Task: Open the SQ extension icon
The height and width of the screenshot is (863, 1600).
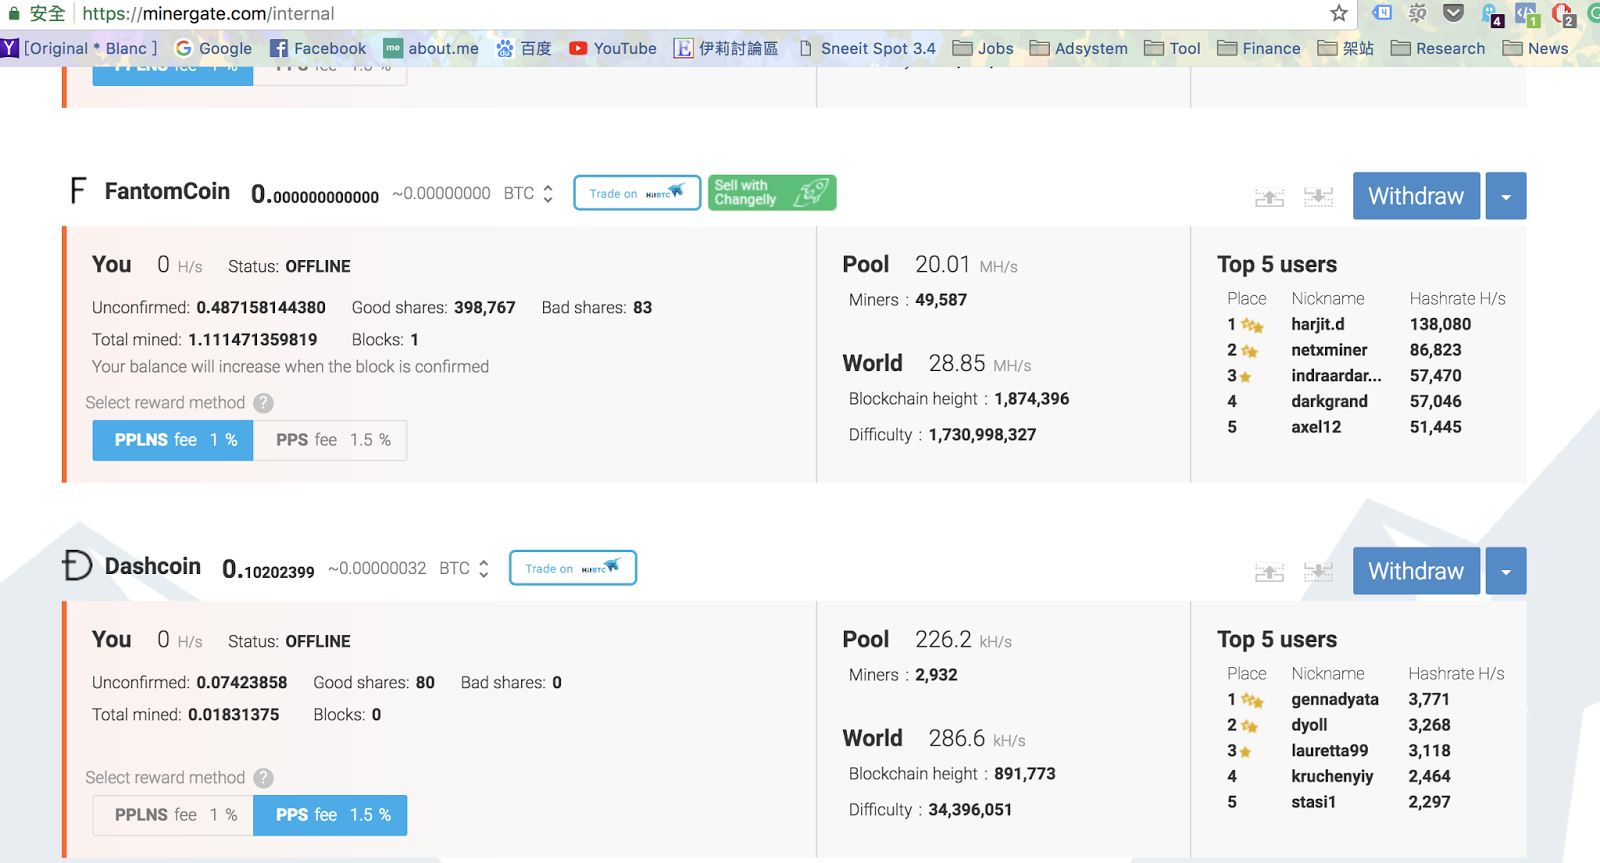Action: click(1417, 13)
